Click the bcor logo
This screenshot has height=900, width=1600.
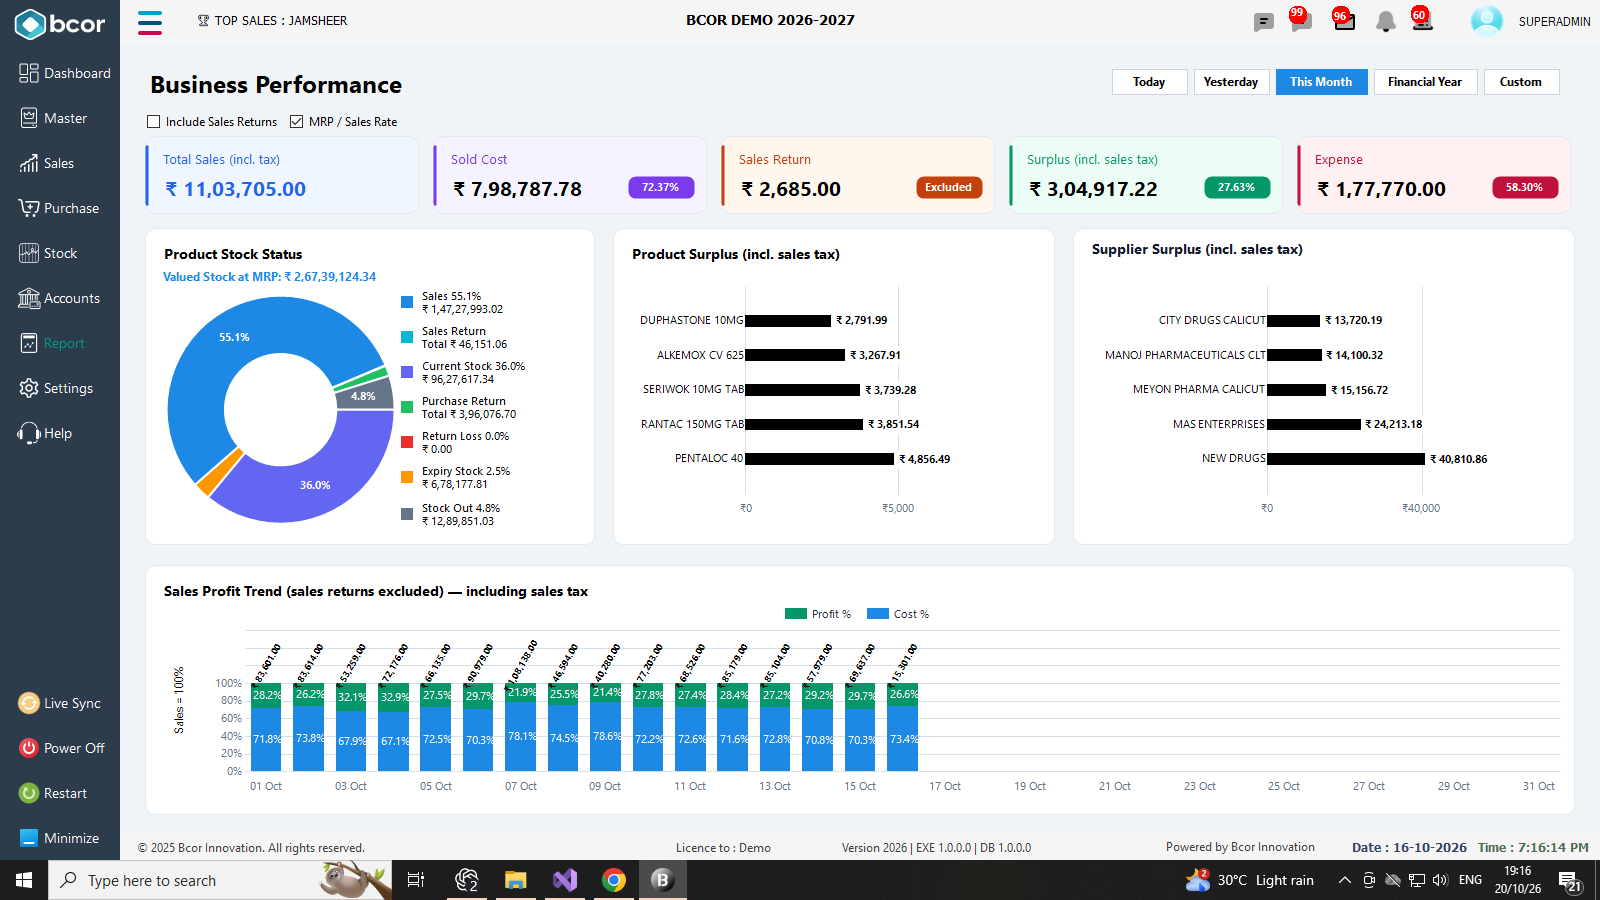[x=60, y=24]
